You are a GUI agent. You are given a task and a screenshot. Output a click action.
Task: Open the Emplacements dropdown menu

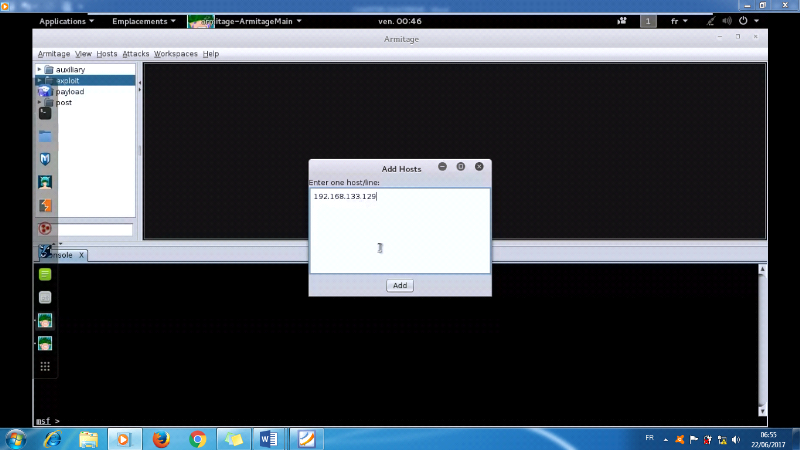pos(144,21)
